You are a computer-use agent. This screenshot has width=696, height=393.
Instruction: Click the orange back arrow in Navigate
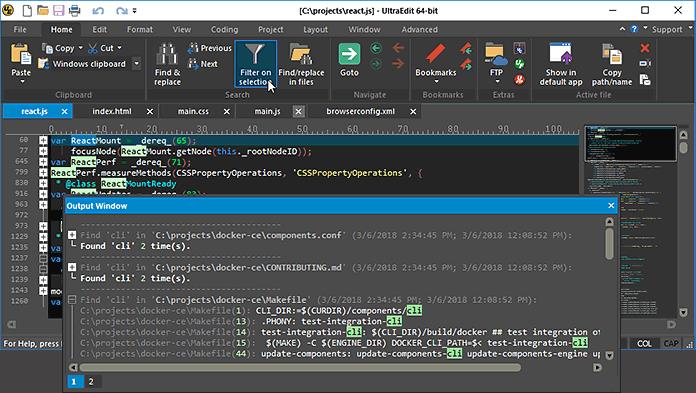[x=398, y=47]
